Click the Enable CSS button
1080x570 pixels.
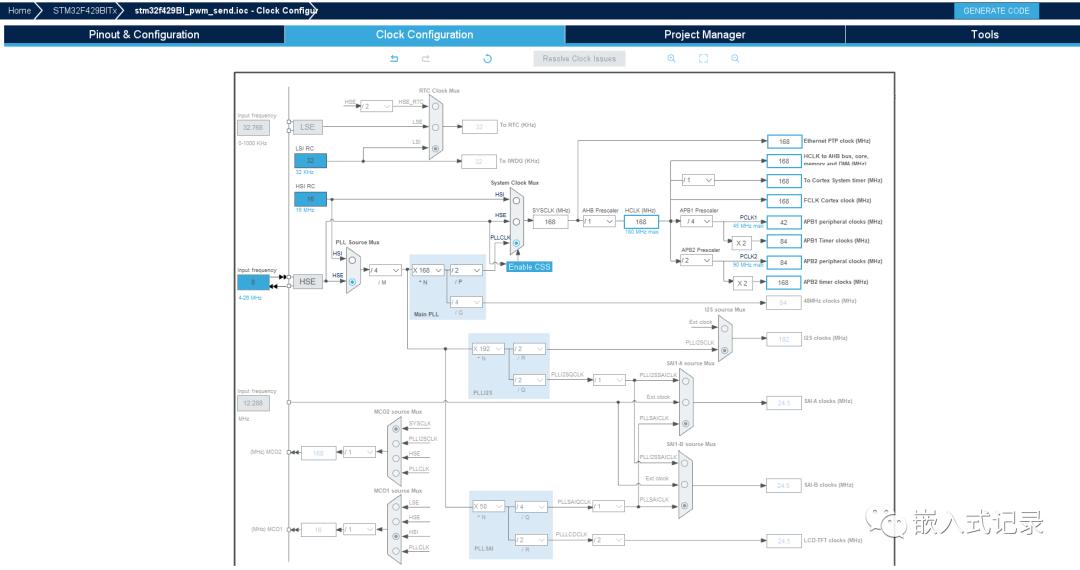point(529,266)
